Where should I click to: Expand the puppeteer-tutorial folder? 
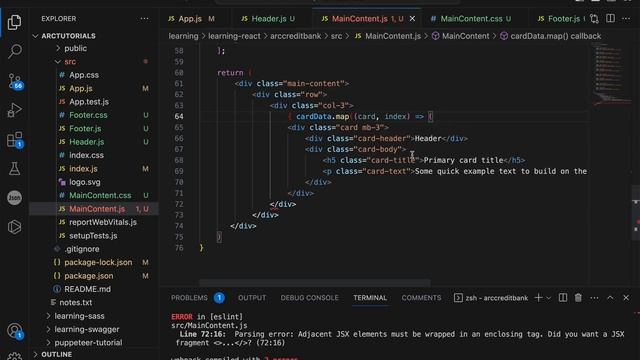88,343
